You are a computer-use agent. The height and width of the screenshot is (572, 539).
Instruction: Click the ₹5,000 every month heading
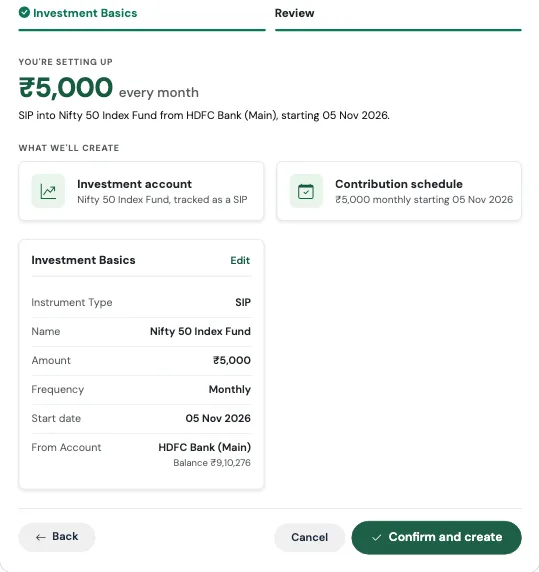(x=109, y=88)
